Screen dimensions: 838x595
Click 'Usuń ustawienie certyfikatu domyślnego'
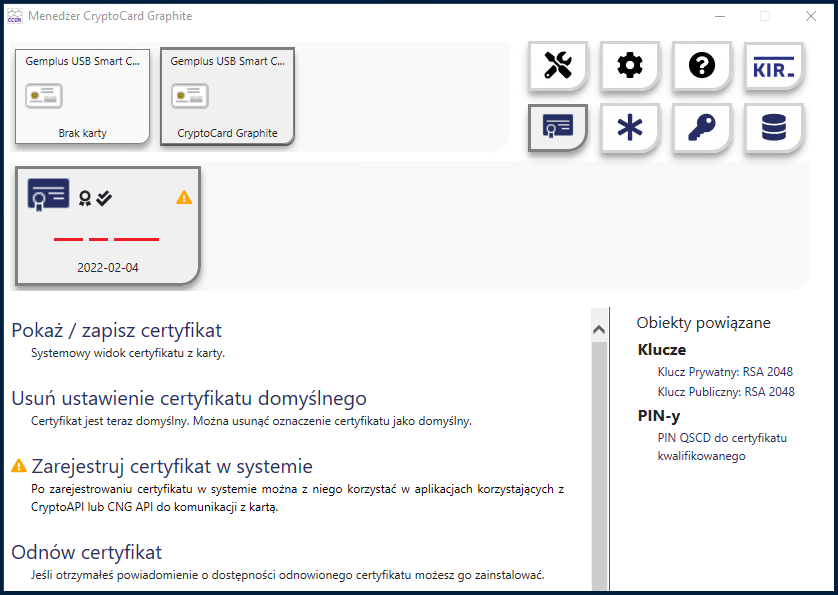pos(189,398)
